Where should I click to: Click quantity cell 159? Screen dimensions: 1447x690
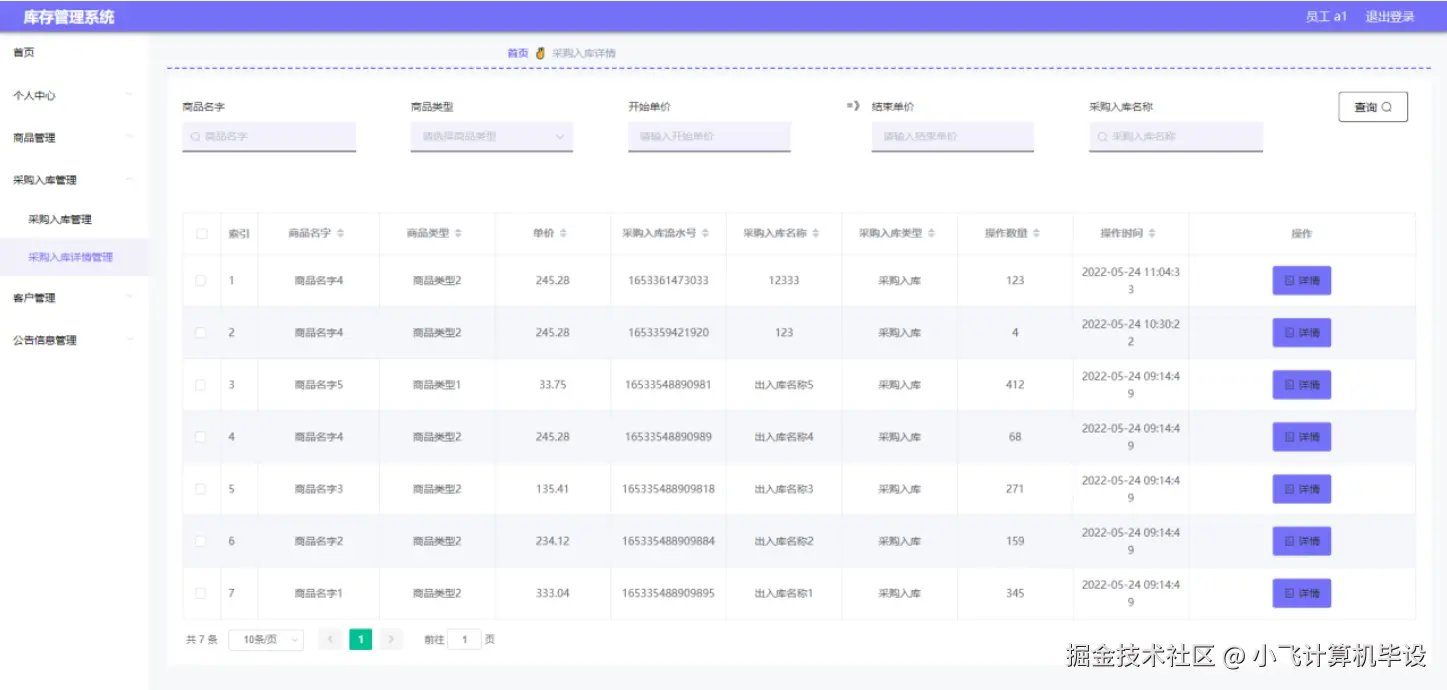click(x=1015, y=541)
